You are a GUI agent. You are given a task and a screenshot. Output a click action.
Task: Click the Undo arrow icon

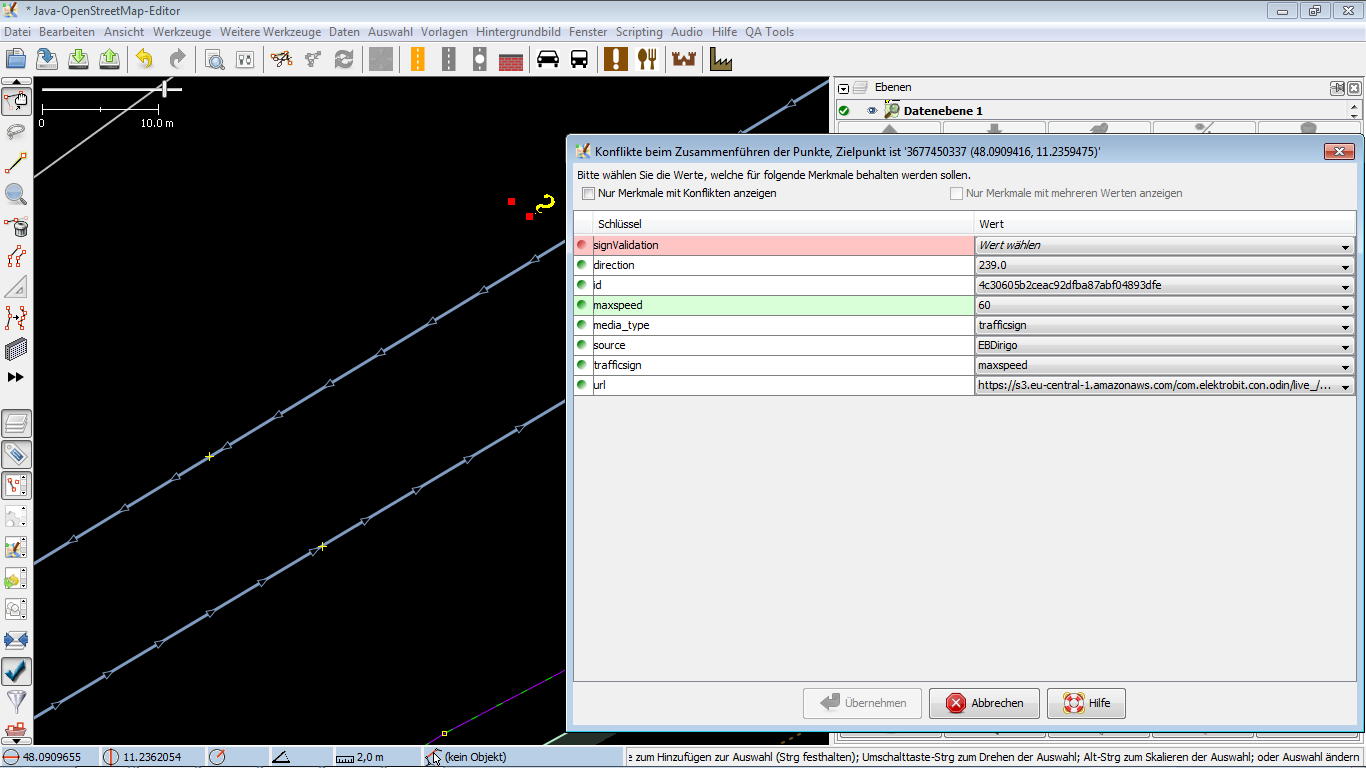(145, 59)
